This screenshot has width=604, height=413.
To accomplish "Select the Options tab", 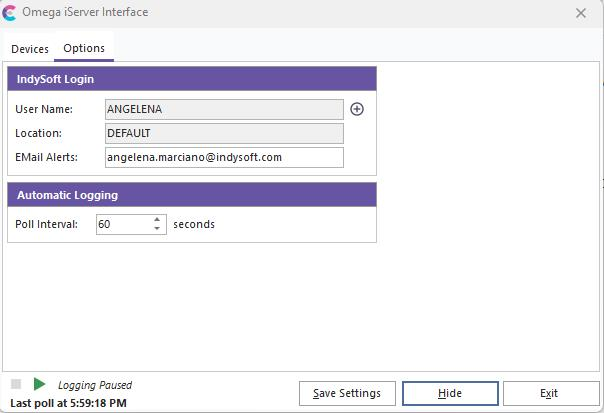I will [84, 49].
